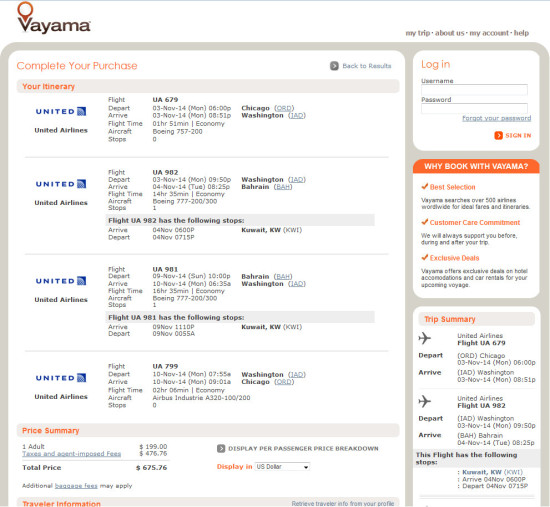Click Kuwait, KW stop in Trip Summary
This screenshot has width=550, height=507.
point(492,472)
